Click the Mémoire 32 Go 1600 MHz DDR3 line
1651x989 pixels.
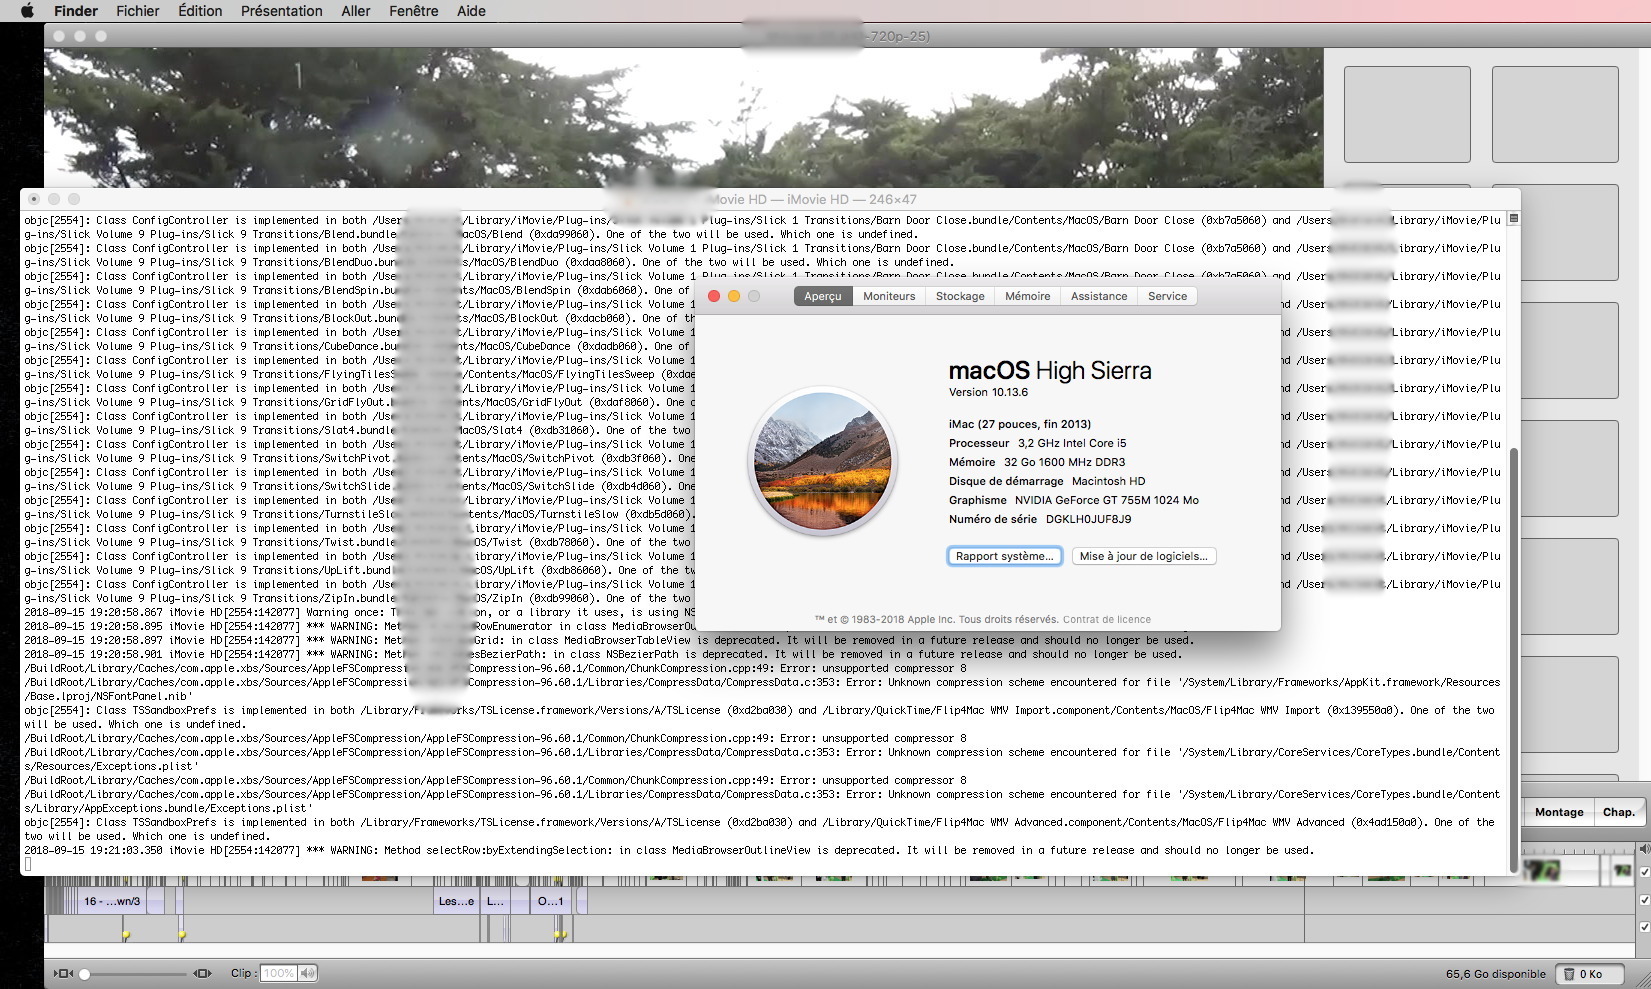(x=1037, y=462)
